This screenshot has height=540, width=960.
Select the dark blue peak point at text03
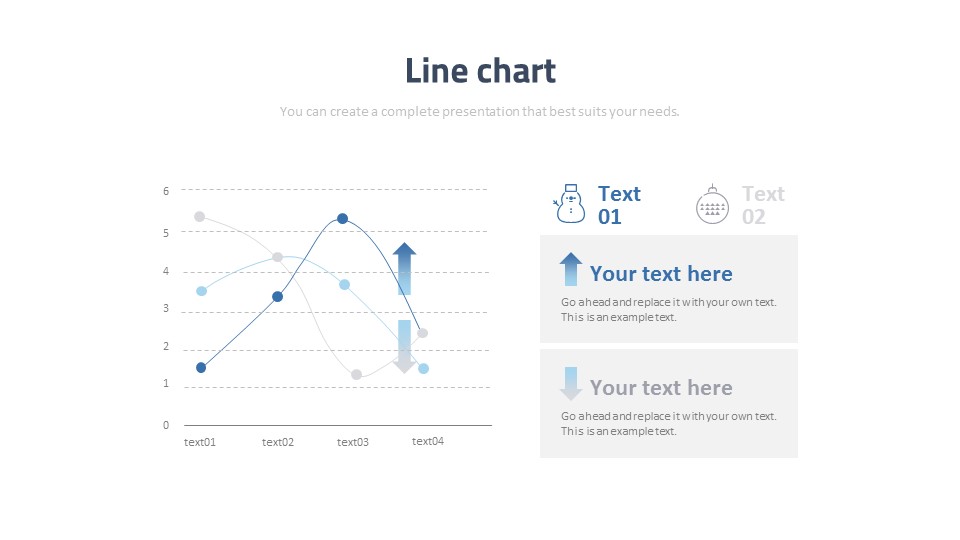pos(343,219)
